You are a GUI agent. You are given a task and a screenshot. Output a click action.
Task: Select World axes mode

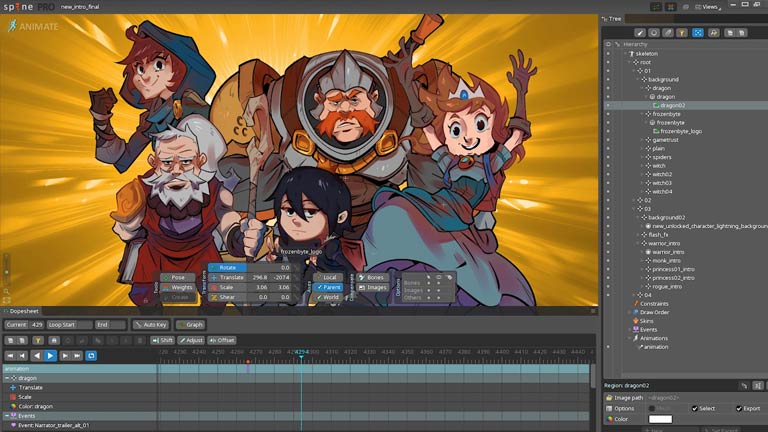point(329,297)
